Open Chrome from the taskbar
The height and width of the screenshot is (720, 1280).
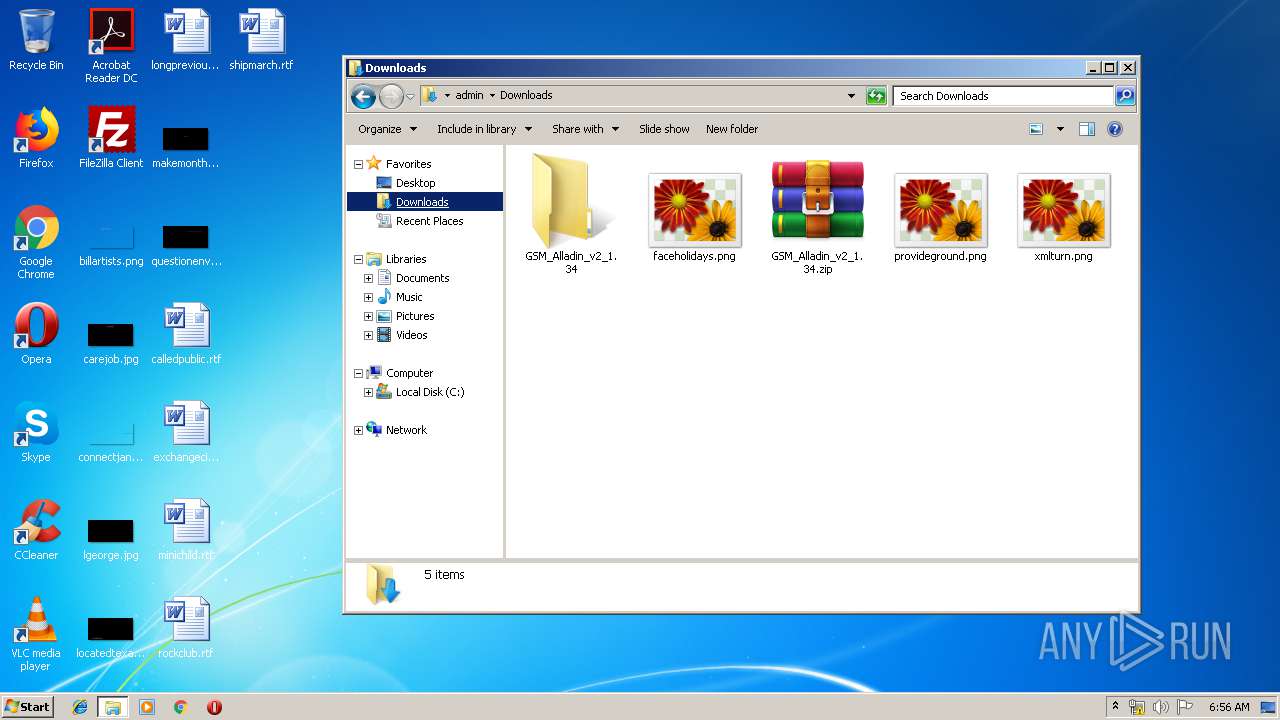point(181,707)
